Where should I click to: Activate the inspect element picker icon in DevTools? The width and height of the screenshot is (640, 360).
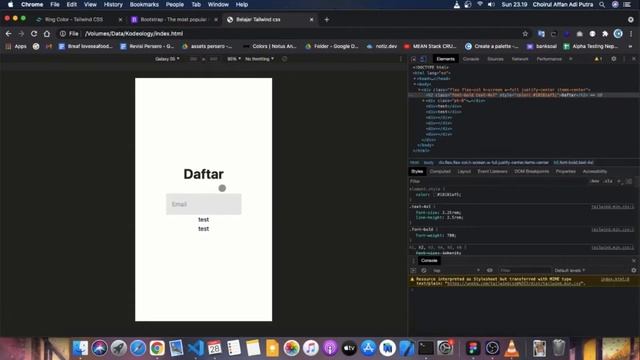click(x=414, y=59)
